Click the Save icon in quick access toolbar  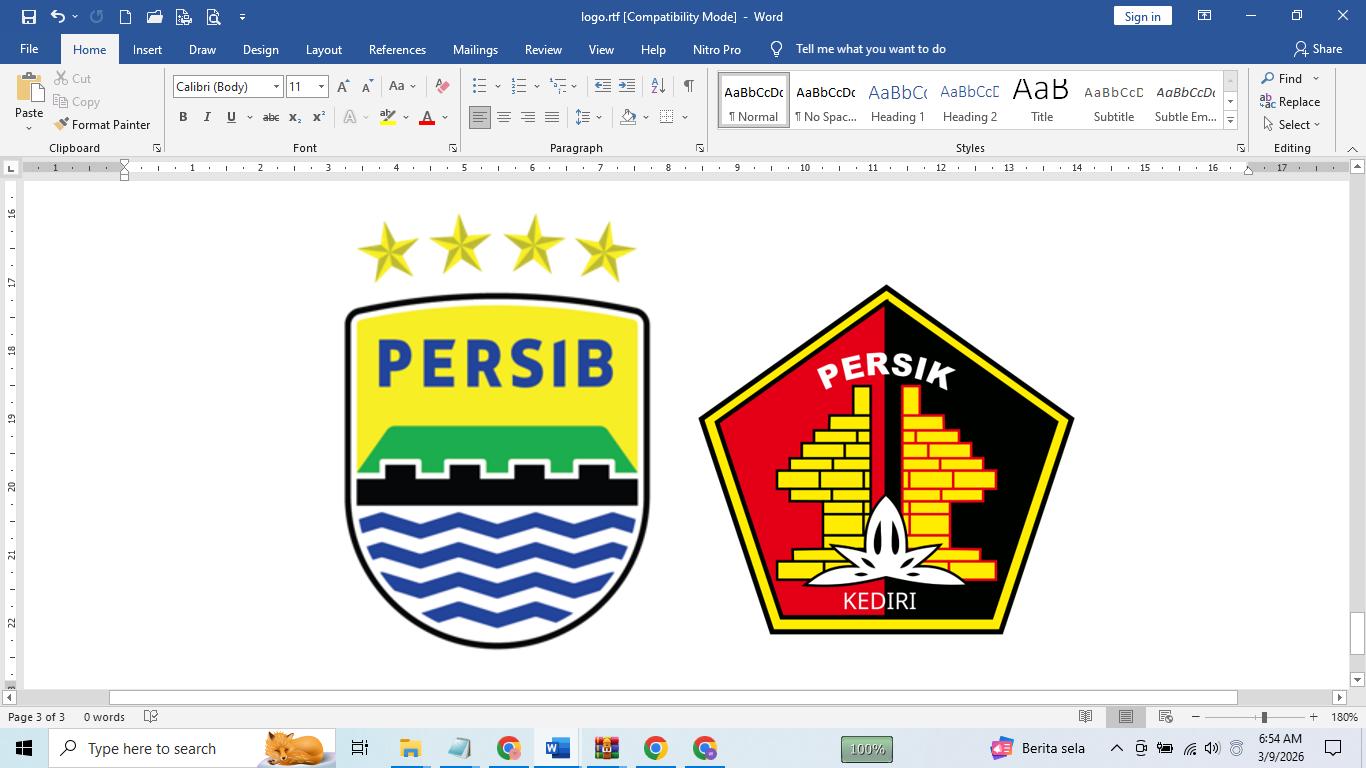coord(28,17)
